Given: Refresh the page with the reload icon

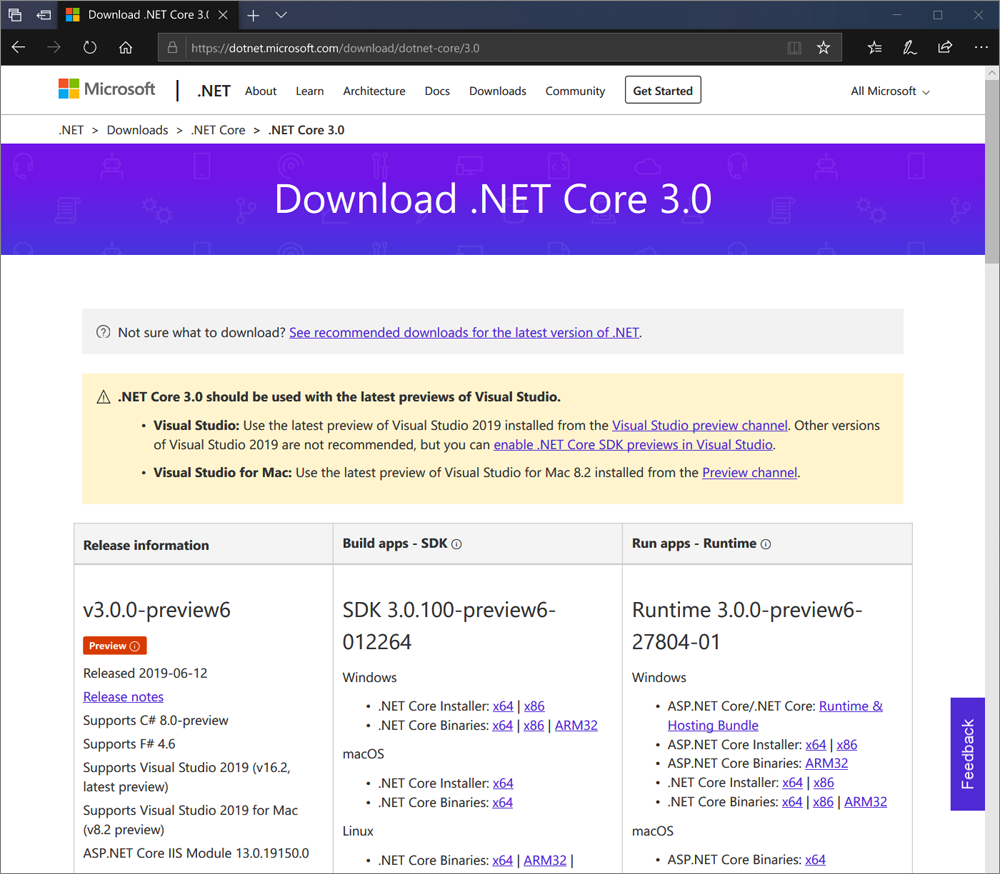Looking at the screenshot, I should point(90,48).
